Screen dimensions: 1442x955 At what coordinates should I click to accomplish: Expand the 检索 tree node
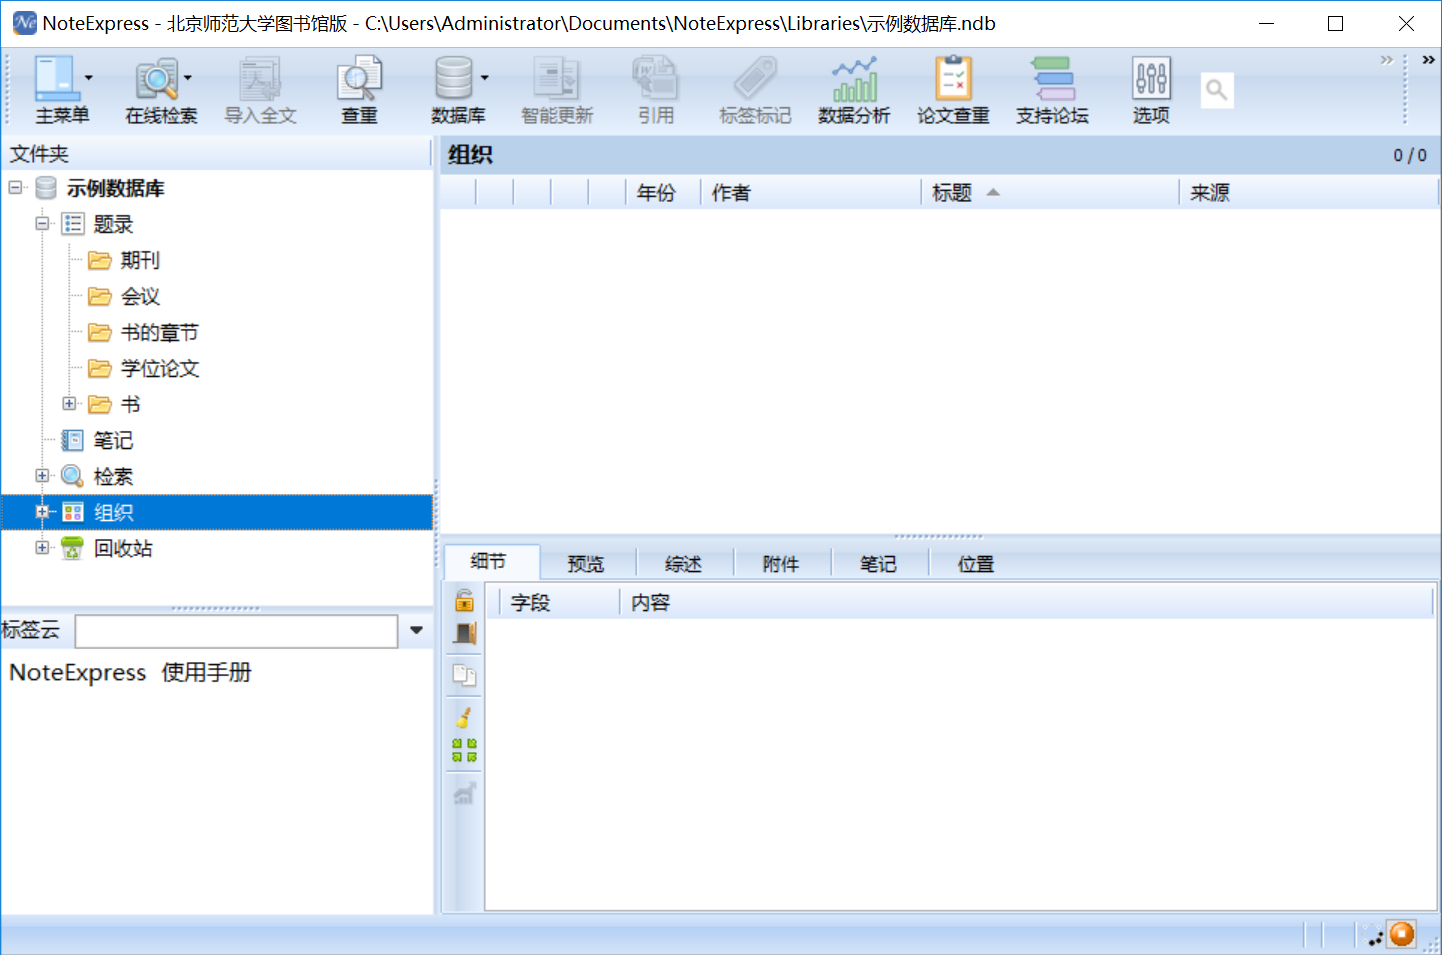pos(42,475)
